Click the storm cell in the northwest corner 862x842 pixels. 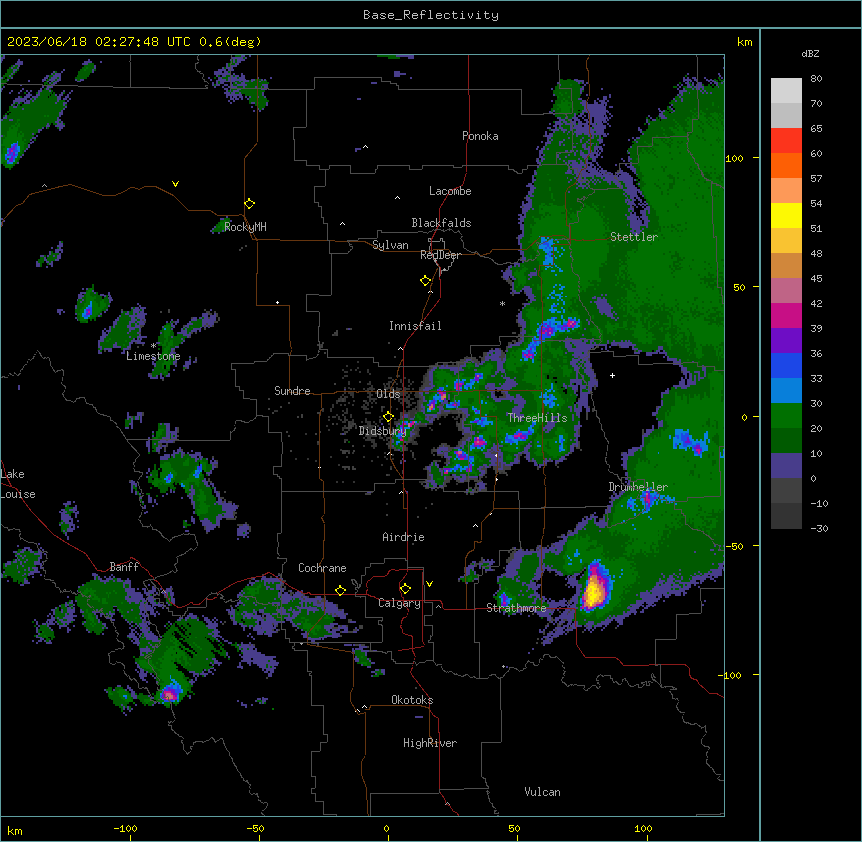pos(12,152)
